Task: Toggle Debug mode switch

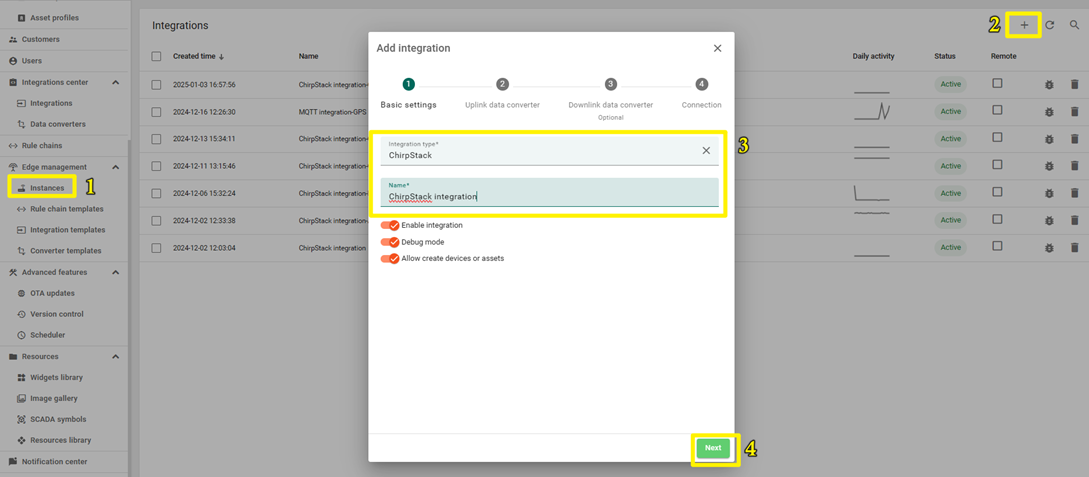Action: (390, 242)
